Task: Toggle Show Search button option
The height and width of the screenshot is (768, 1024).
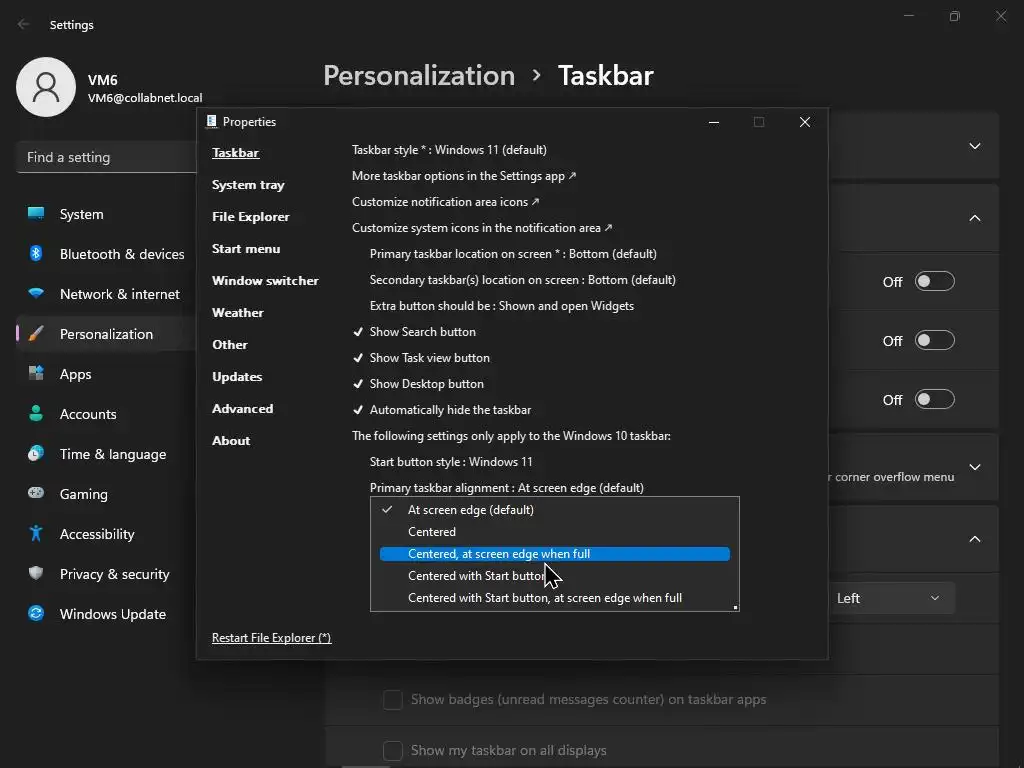Action: 422,332
